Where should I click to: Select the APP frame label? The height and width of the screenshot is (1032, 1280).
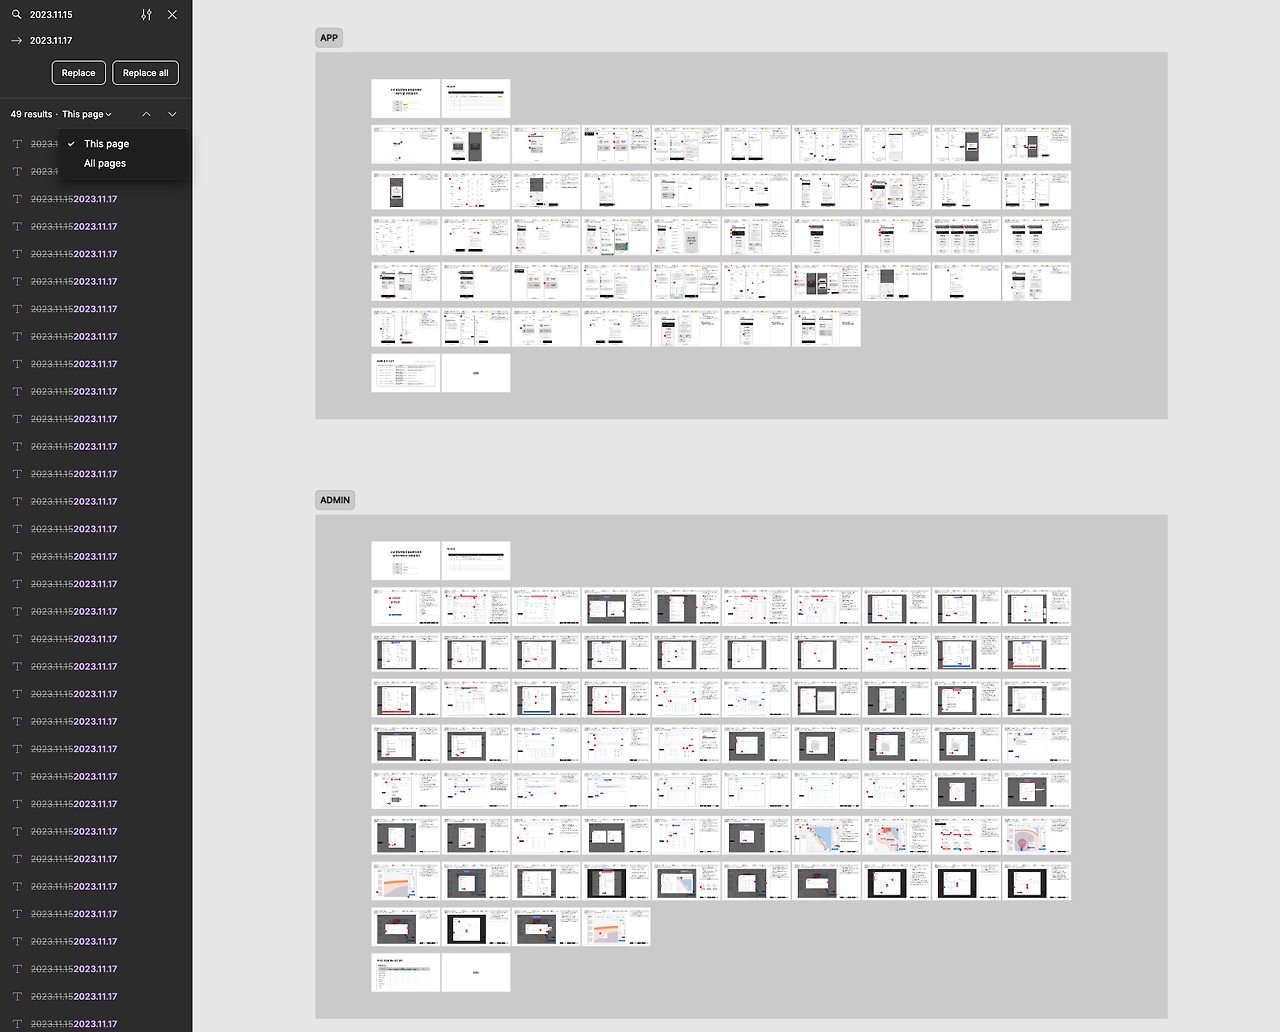329,38
